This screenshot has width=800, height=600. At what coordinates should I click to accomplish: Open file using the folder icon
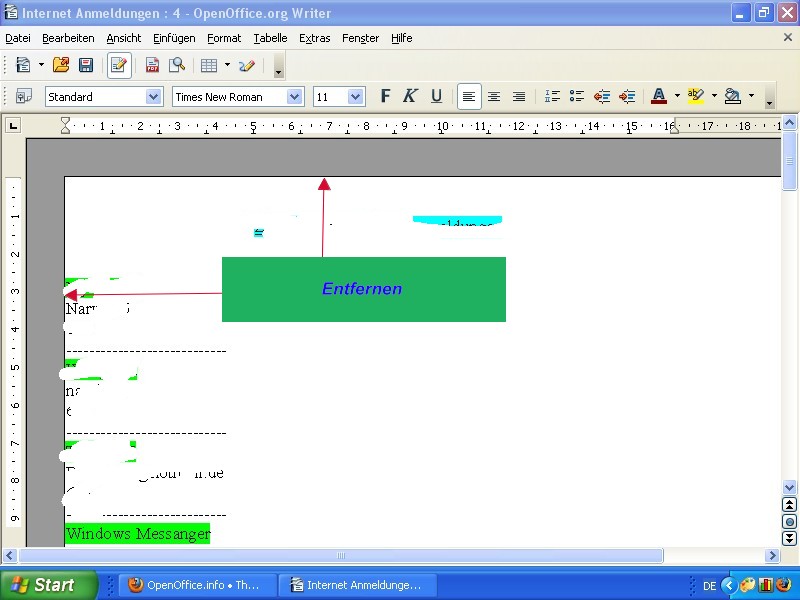point(61,65)
